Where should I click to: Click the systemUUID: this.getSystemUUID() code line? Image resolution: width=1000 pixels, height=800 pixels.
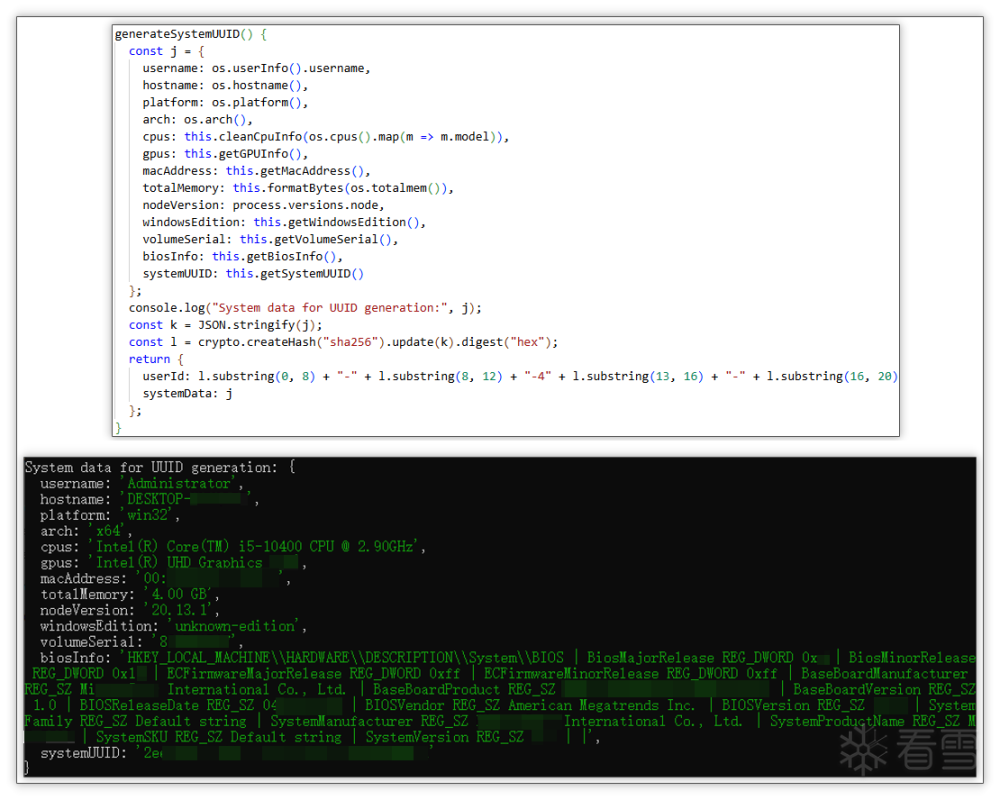253,274
